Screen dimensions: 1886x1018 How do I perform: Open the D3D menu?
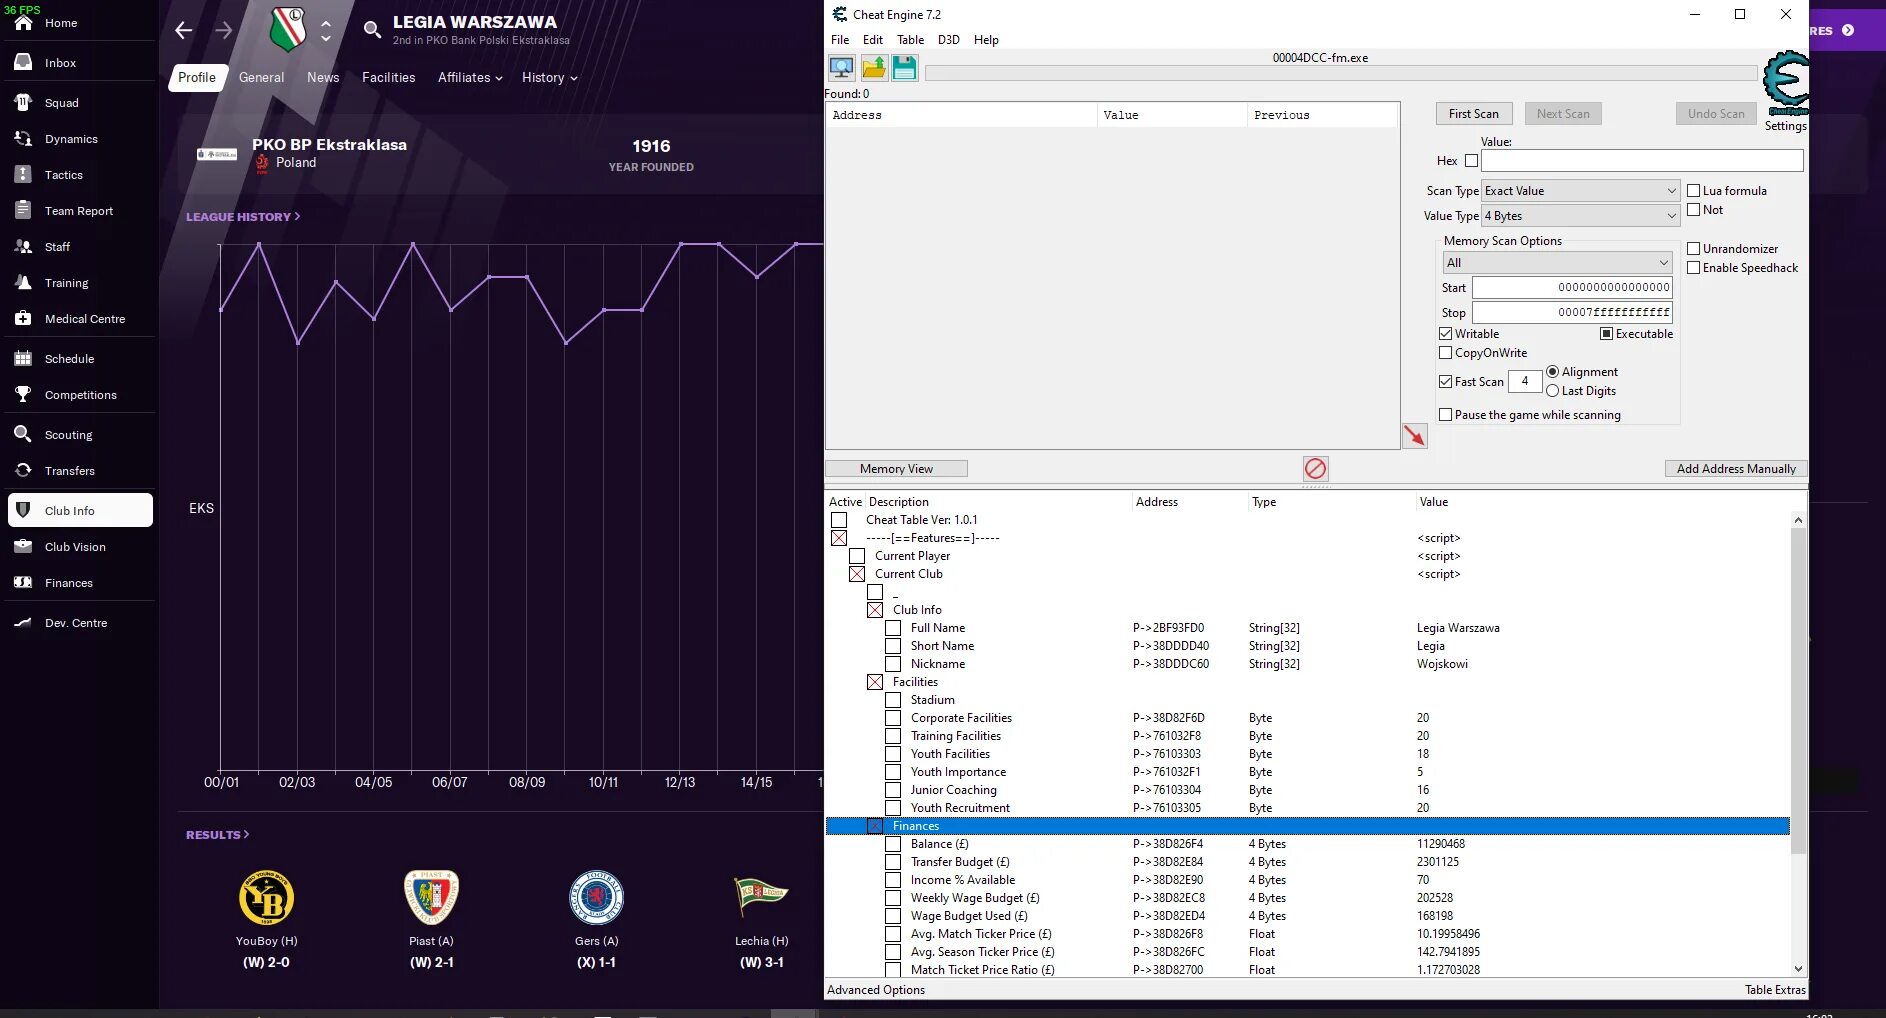pos(948,39)
